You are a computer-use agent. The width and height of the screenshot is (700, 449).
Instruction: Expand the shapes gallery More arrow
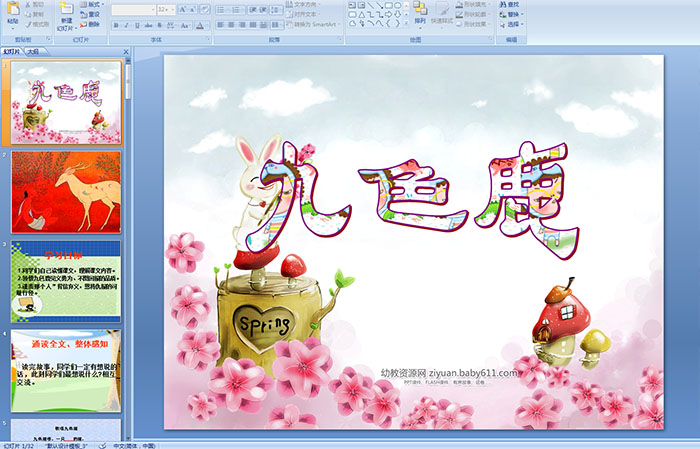click(406, 24)
